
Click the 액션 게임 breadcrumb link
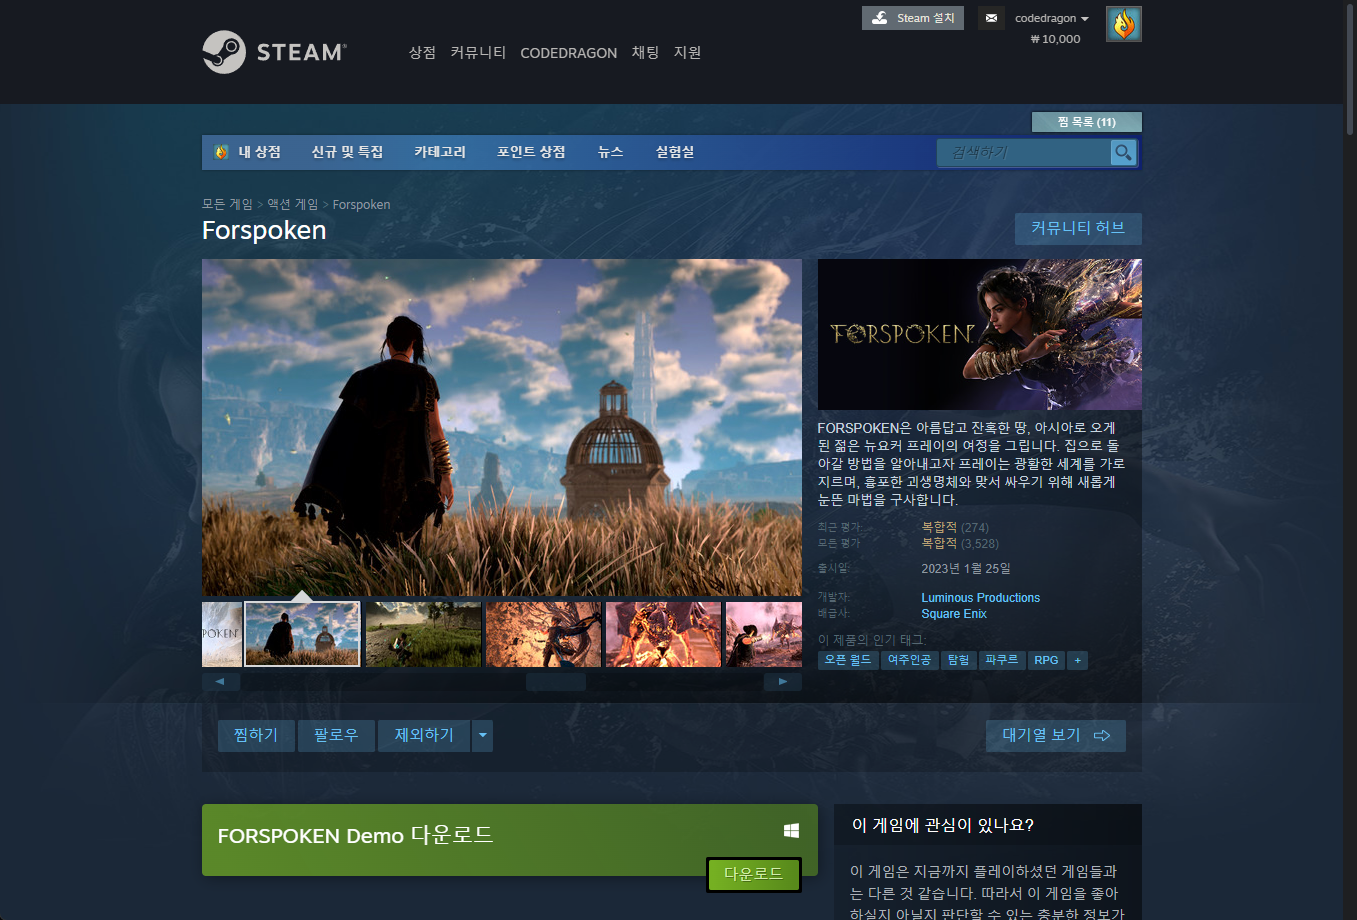(x=292, y=204)
